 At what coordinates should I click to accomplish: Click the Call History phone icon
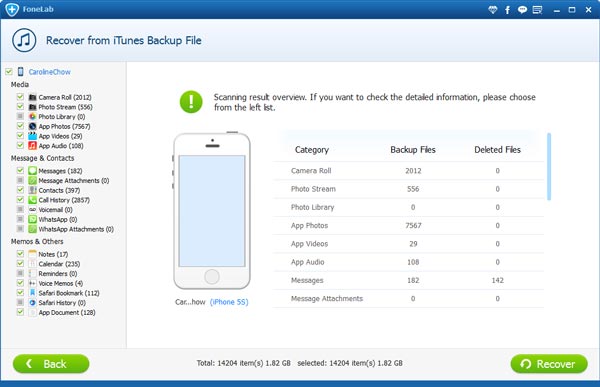(33, 200)
